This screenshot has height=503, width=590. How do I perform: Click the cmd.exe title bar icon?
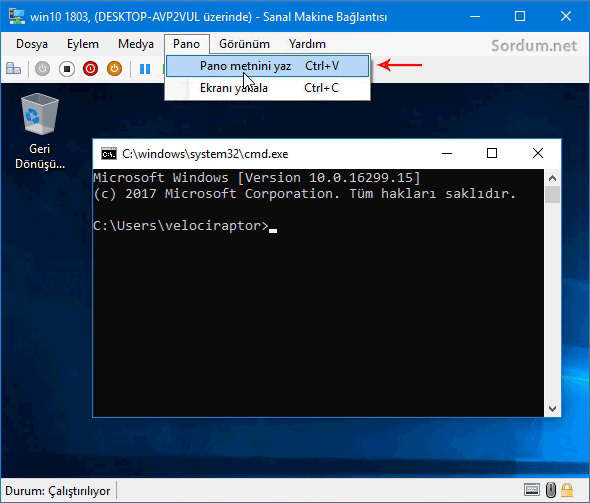click(x=109, y=154)
